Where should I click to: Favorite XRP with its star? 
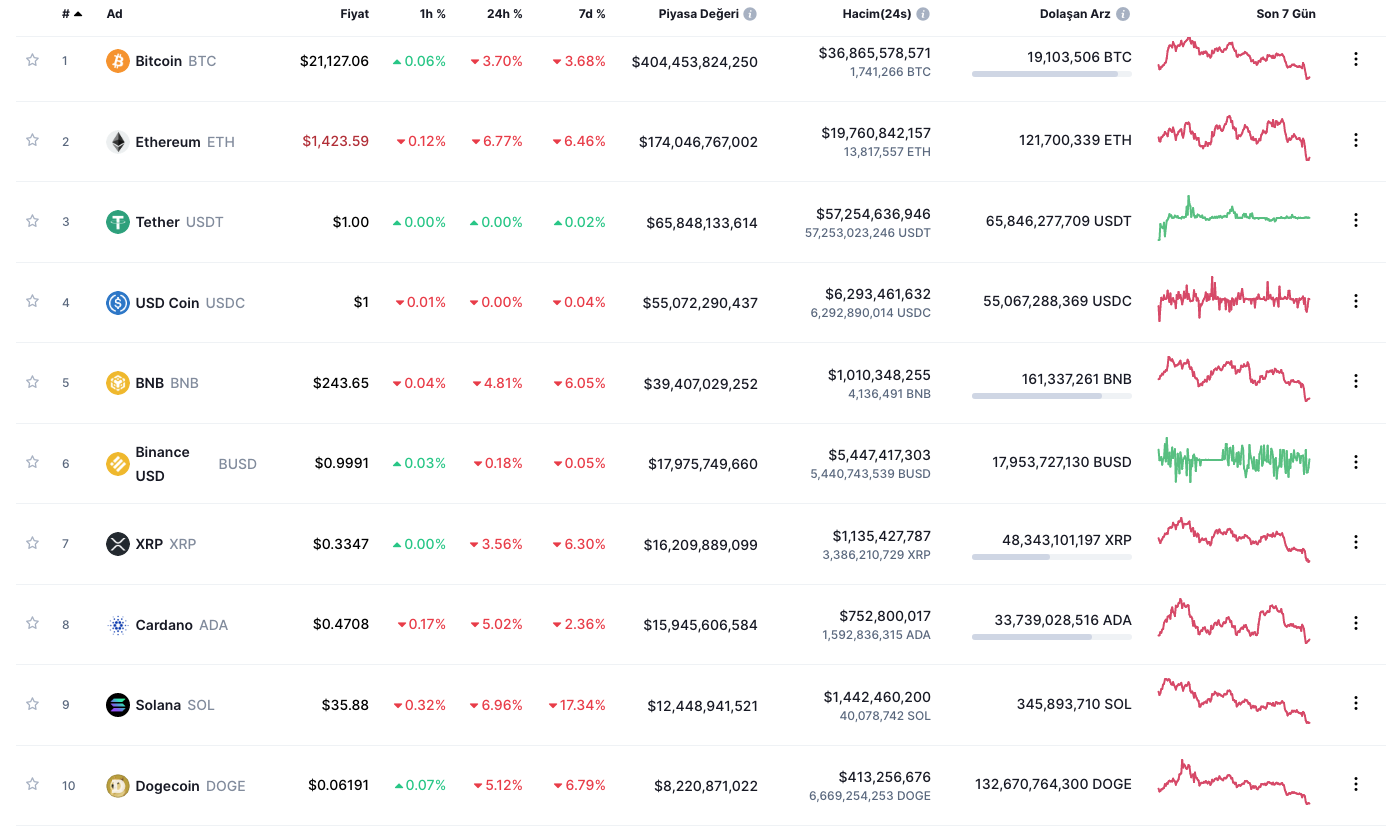click(x=32, y=543)
